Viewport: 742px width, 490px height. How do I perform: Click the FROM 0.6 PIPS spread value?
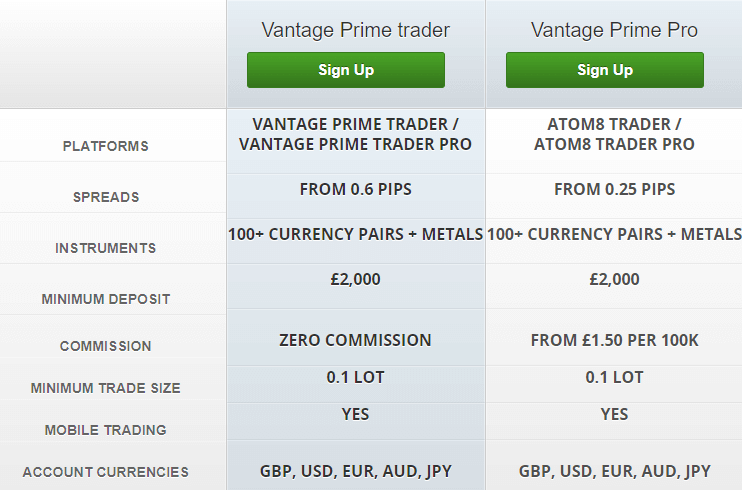355,189
